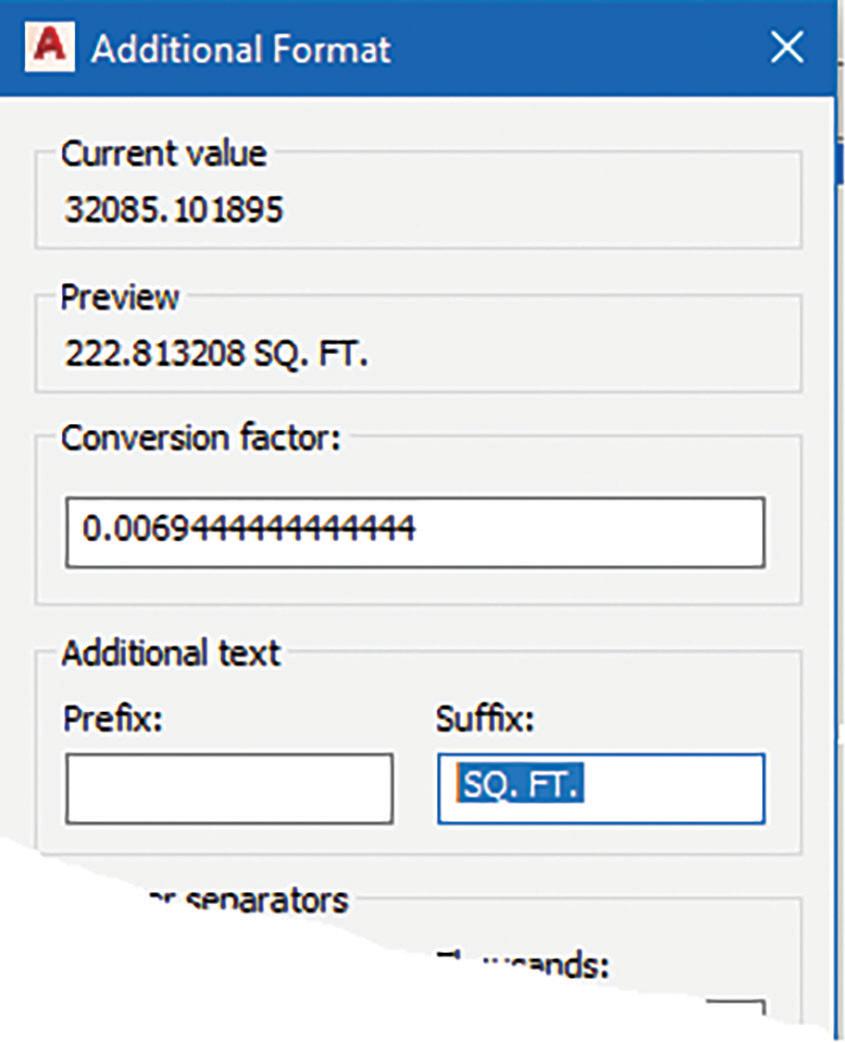This screenshot has width=845, height=1043.
Task: Click the AutoCAD logo in title bar
Action: [48, 47]
